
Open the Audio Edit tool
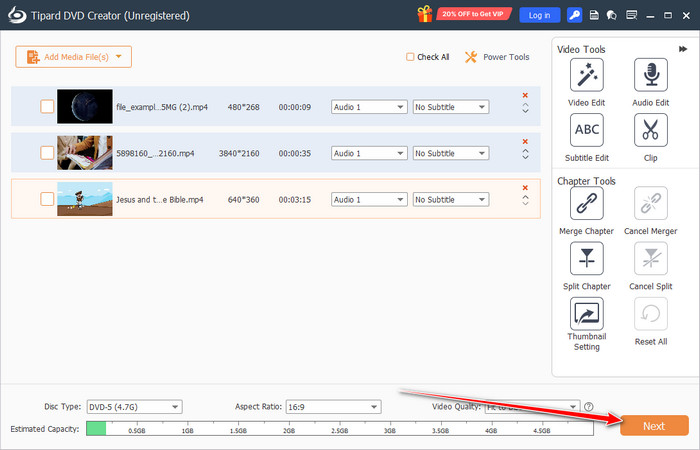650,75
